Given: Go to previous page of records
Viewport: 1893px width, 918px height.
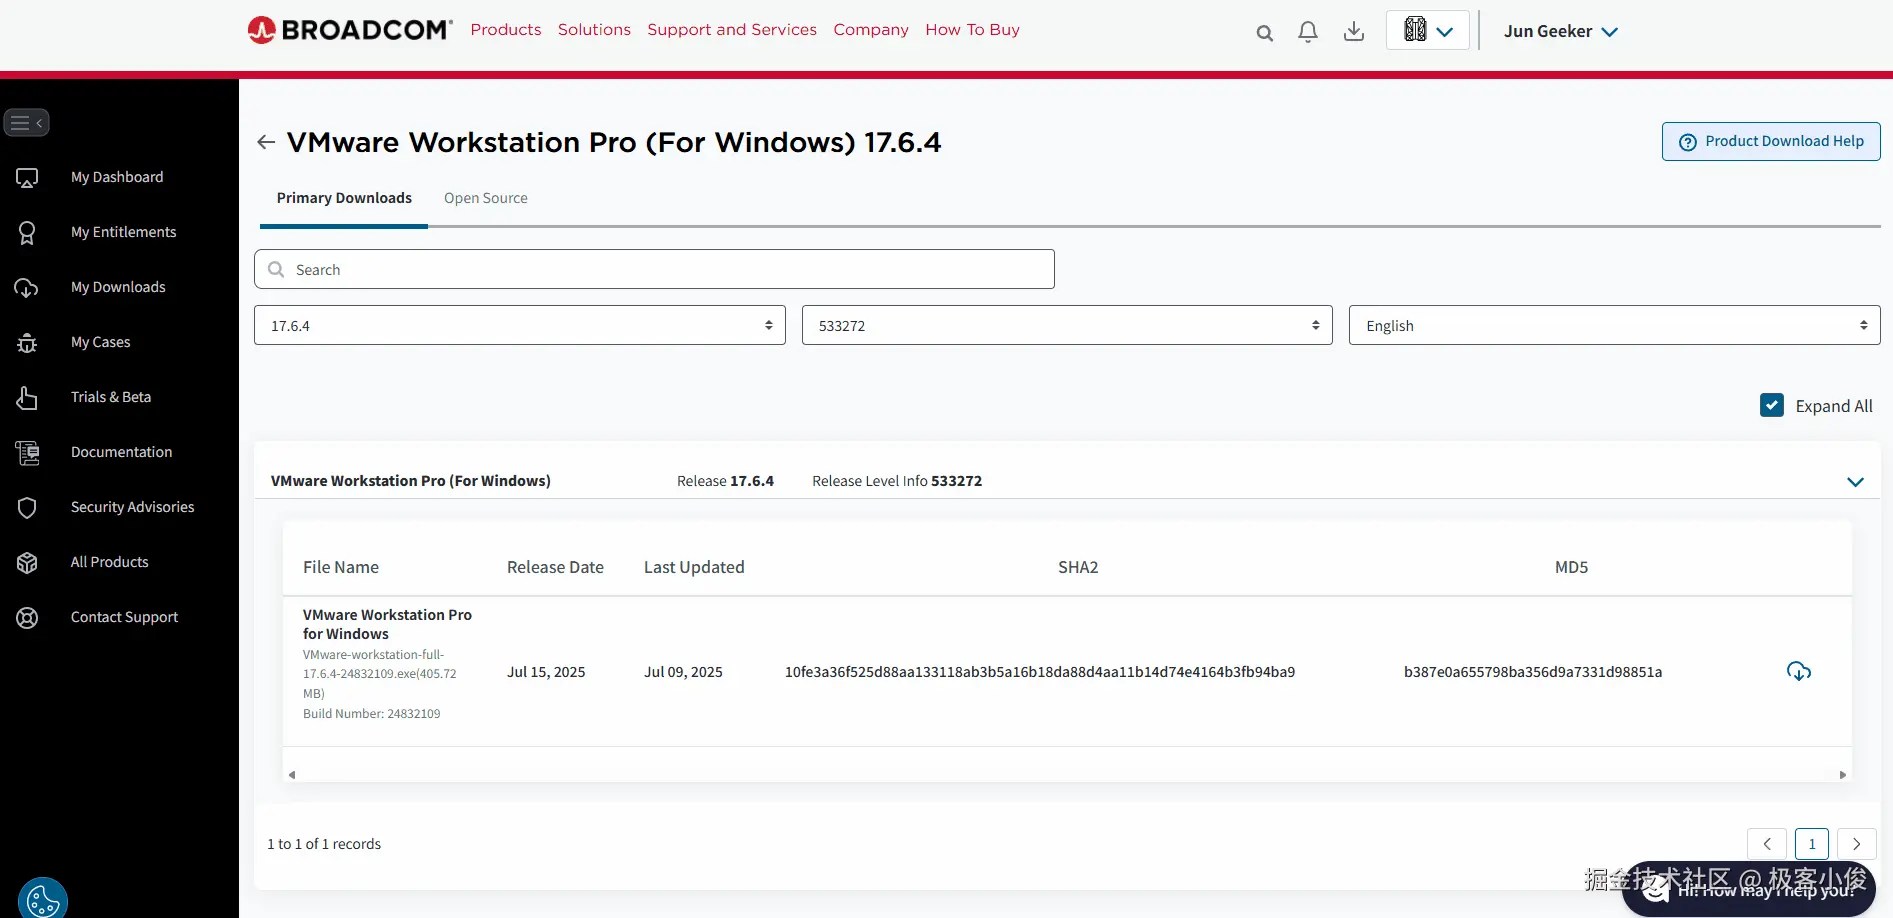Looking at the screenshot, I should 1767,844.
